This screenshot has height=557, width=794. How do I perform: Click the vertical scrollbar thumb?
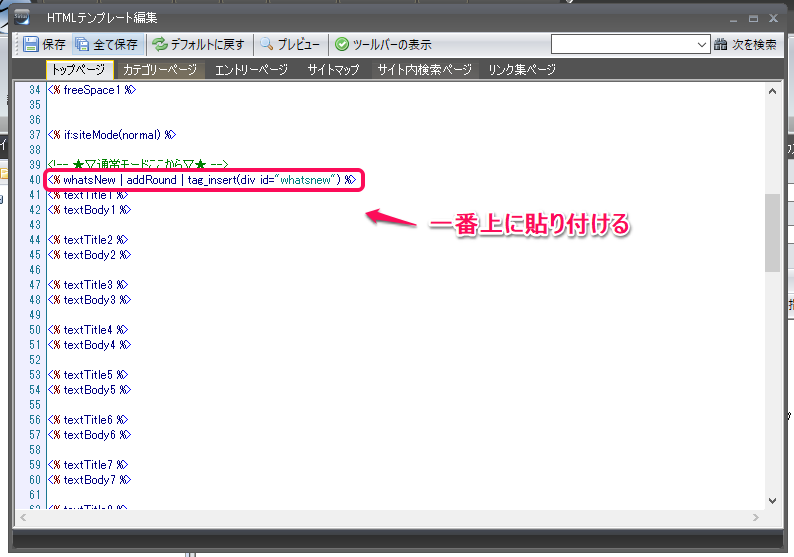click(772, 232)
